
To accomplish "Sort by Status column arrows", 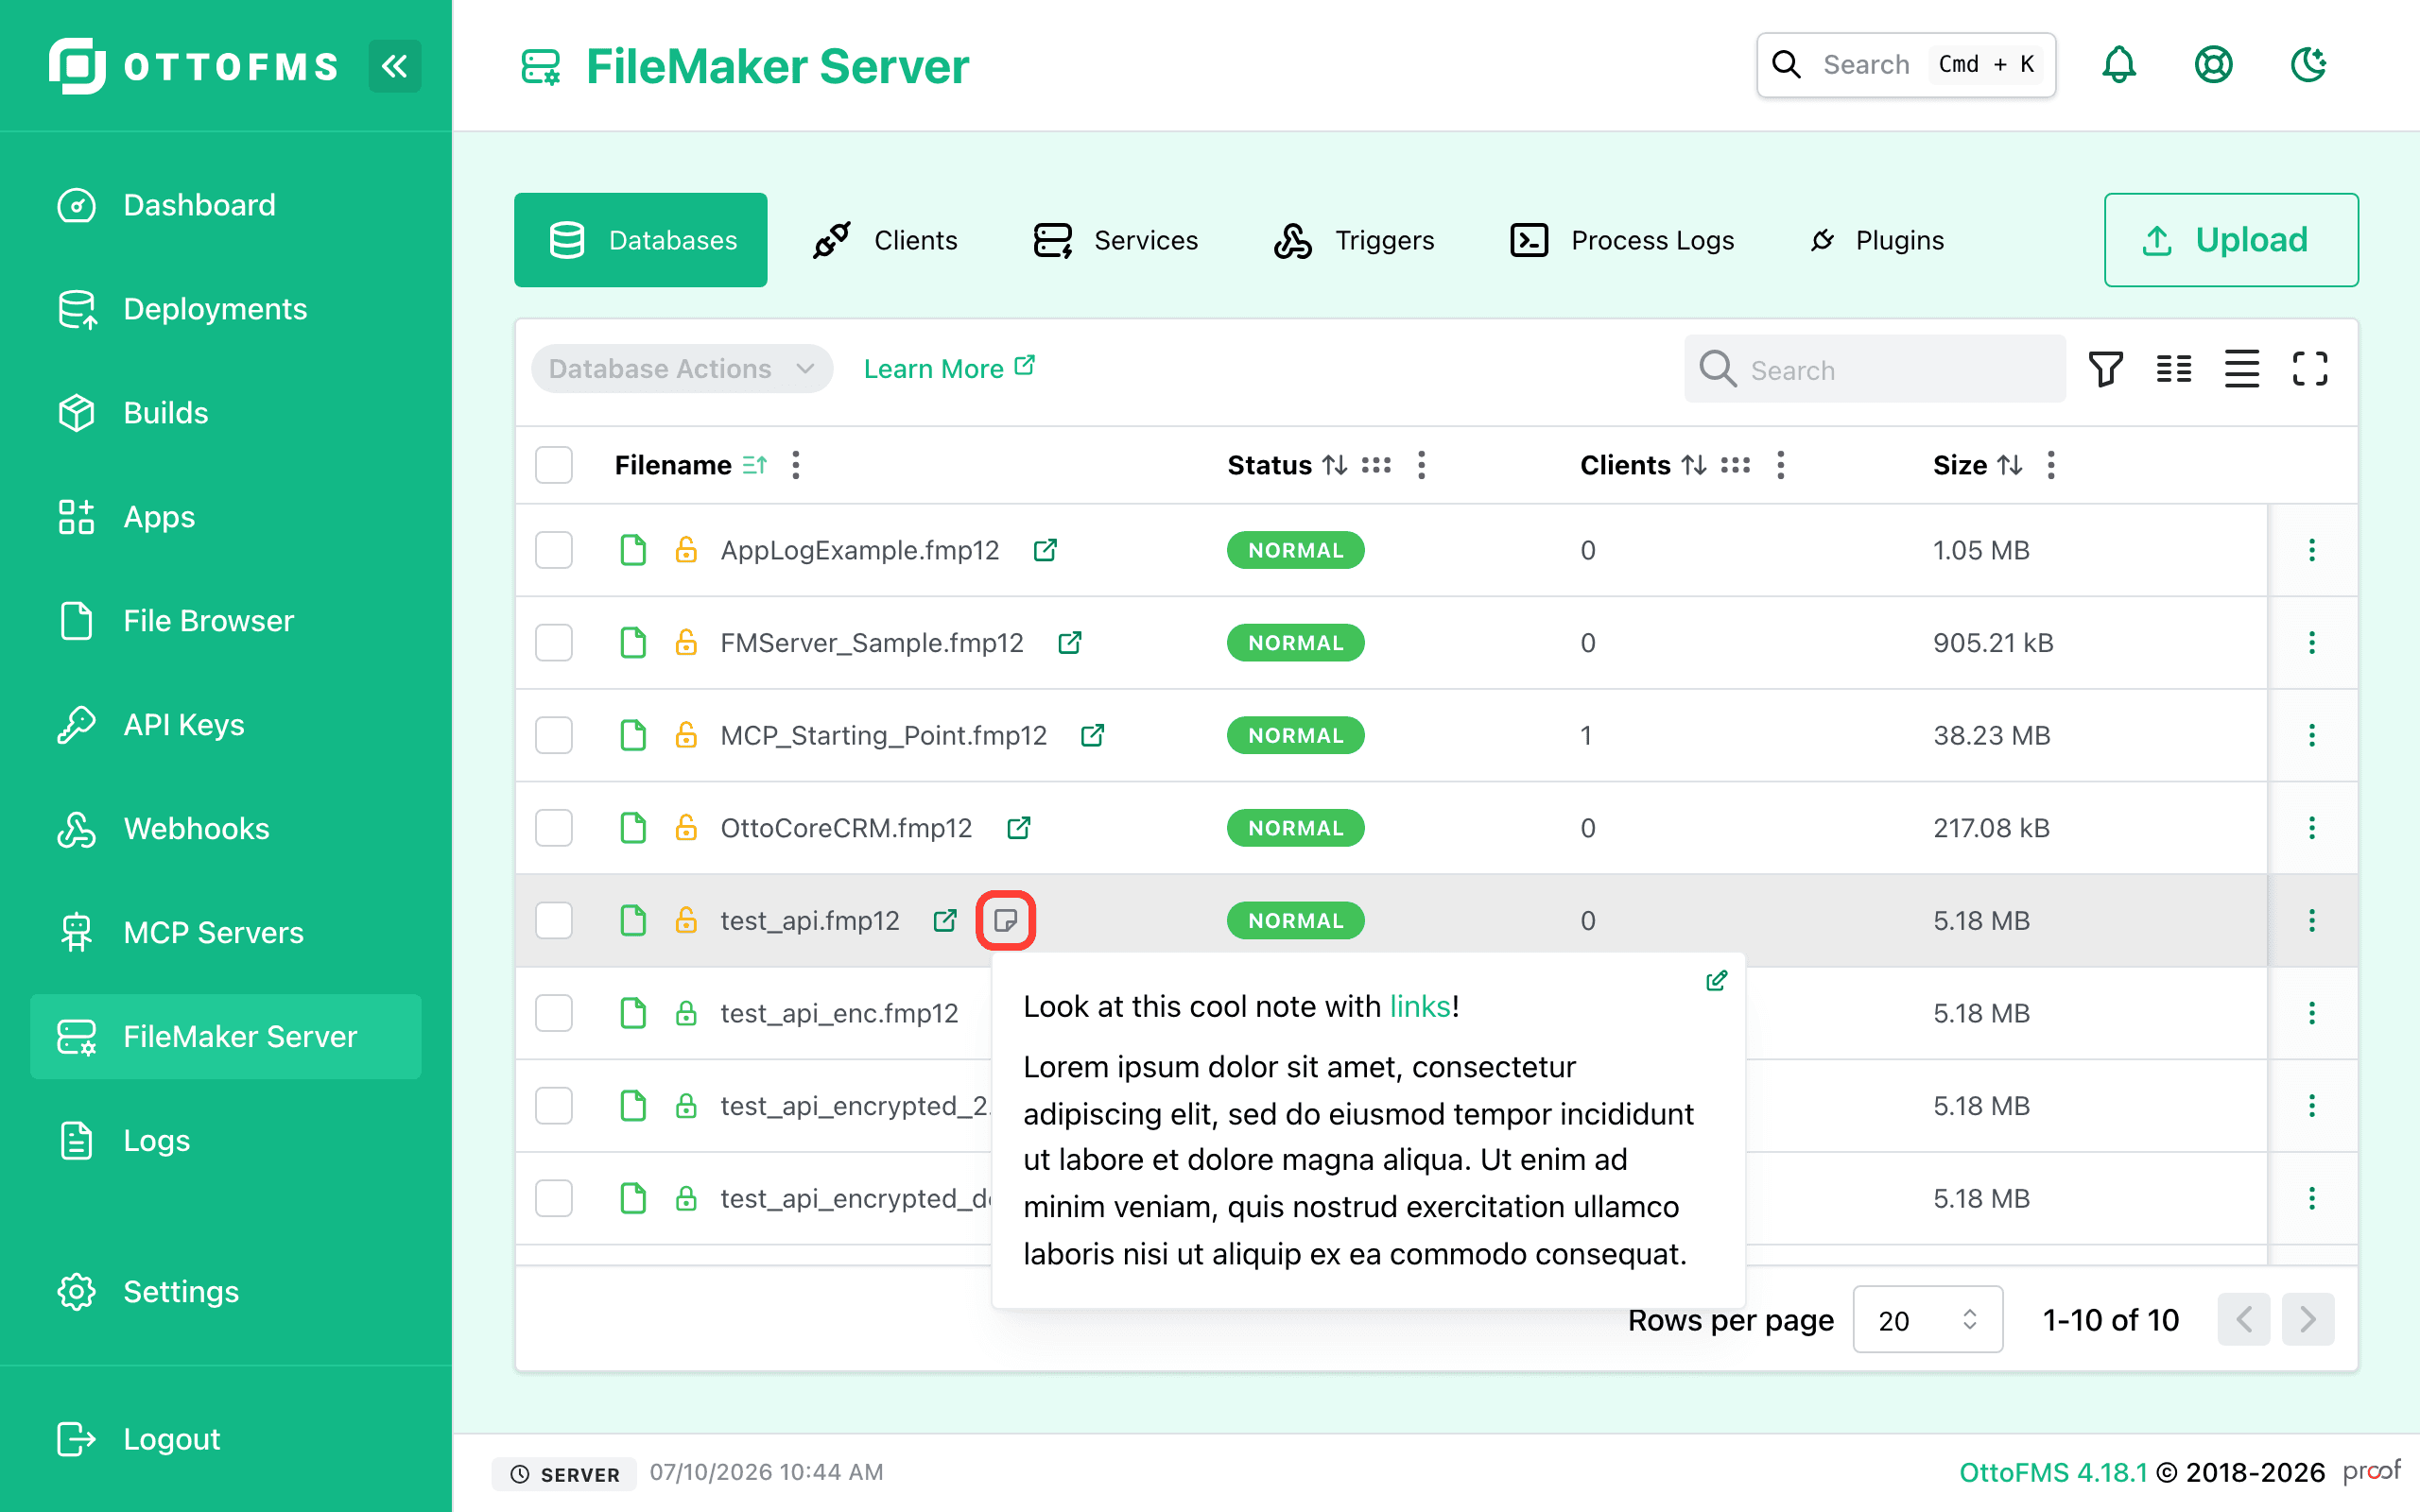I will pos(1335,465).
